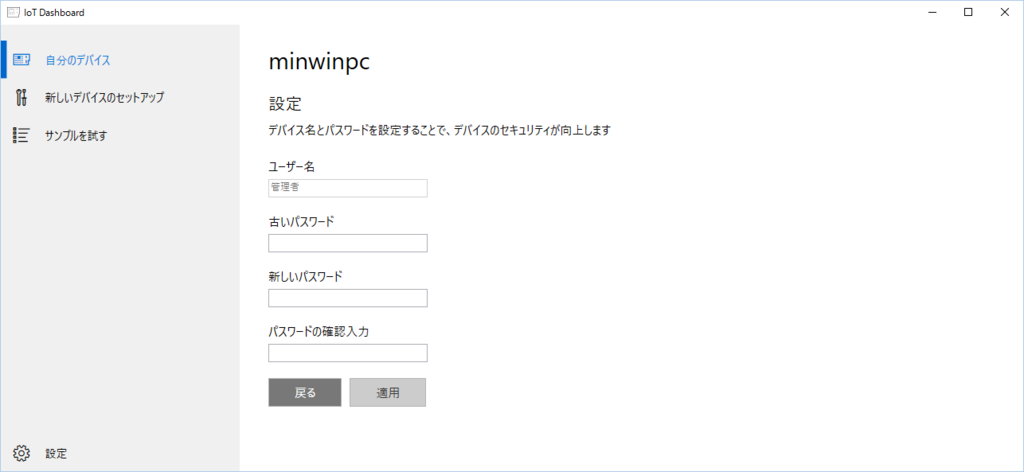Focus the 古いパスワード input field

point(347,243)
